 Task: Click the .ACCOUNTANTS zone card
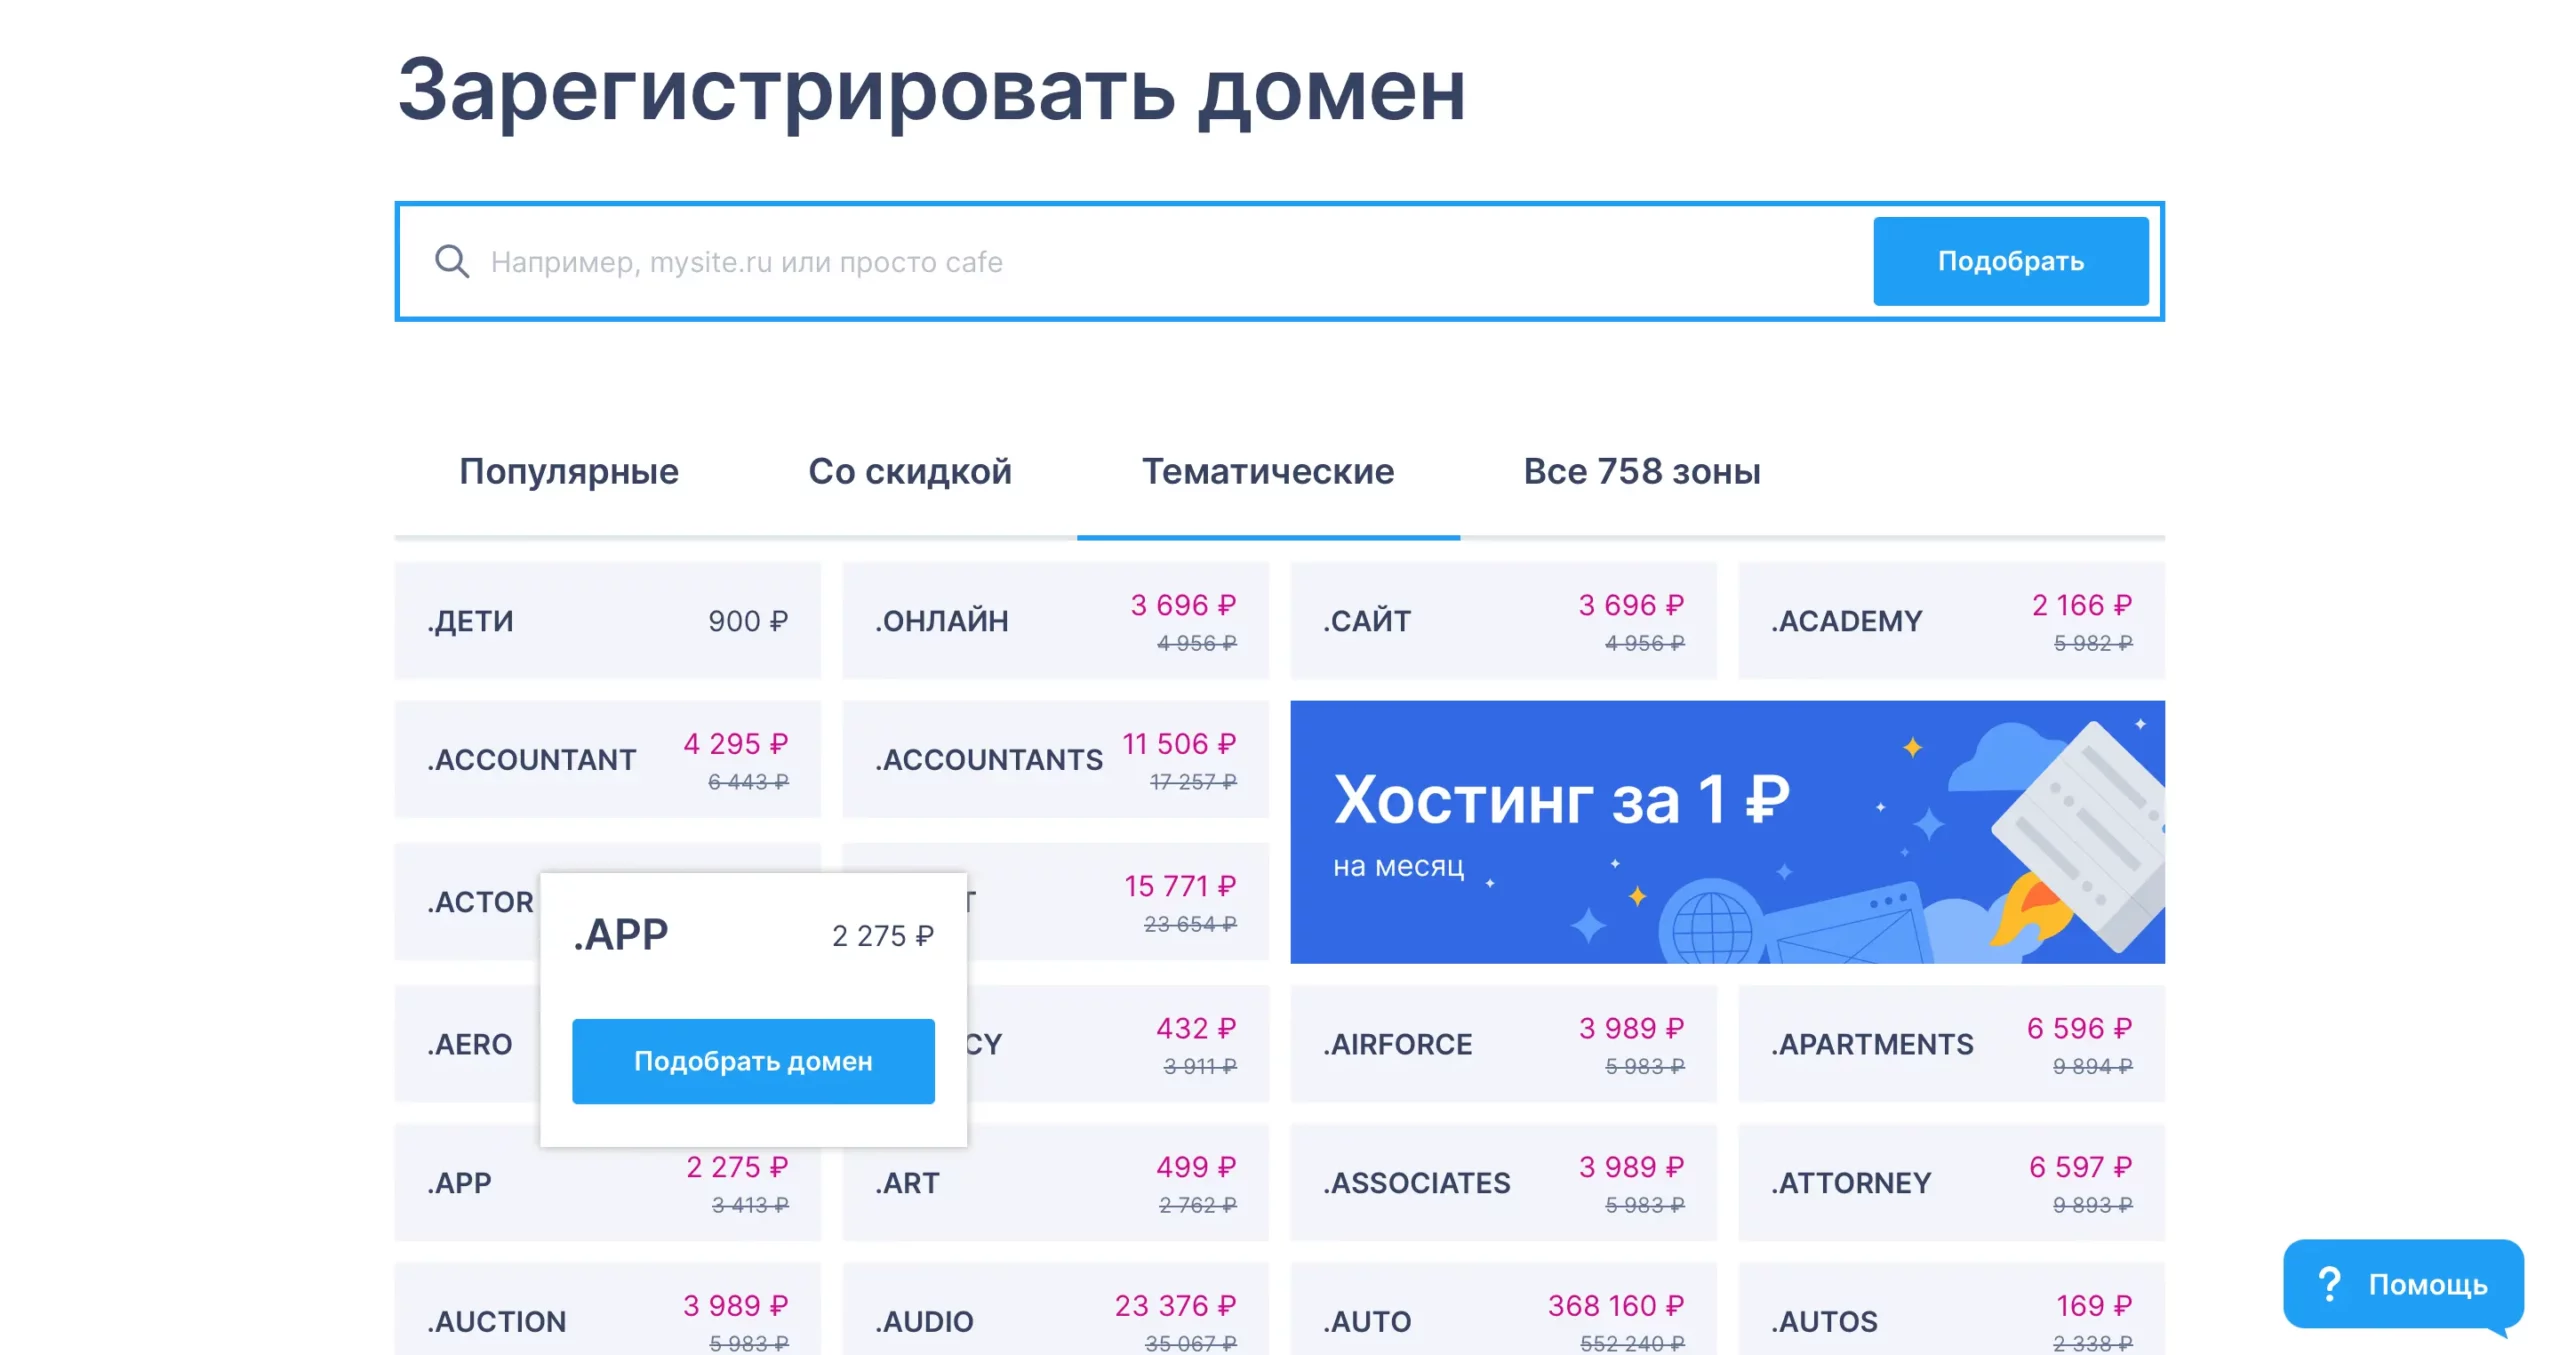[1055, 759]
